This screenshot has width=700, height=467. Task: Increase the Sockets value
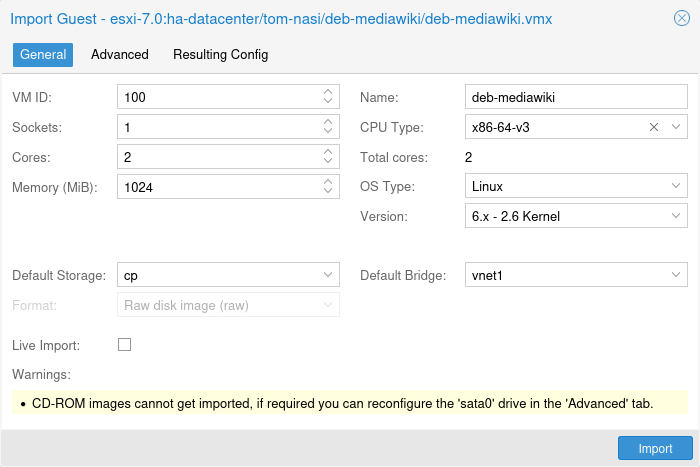click(x=328, y=123)
